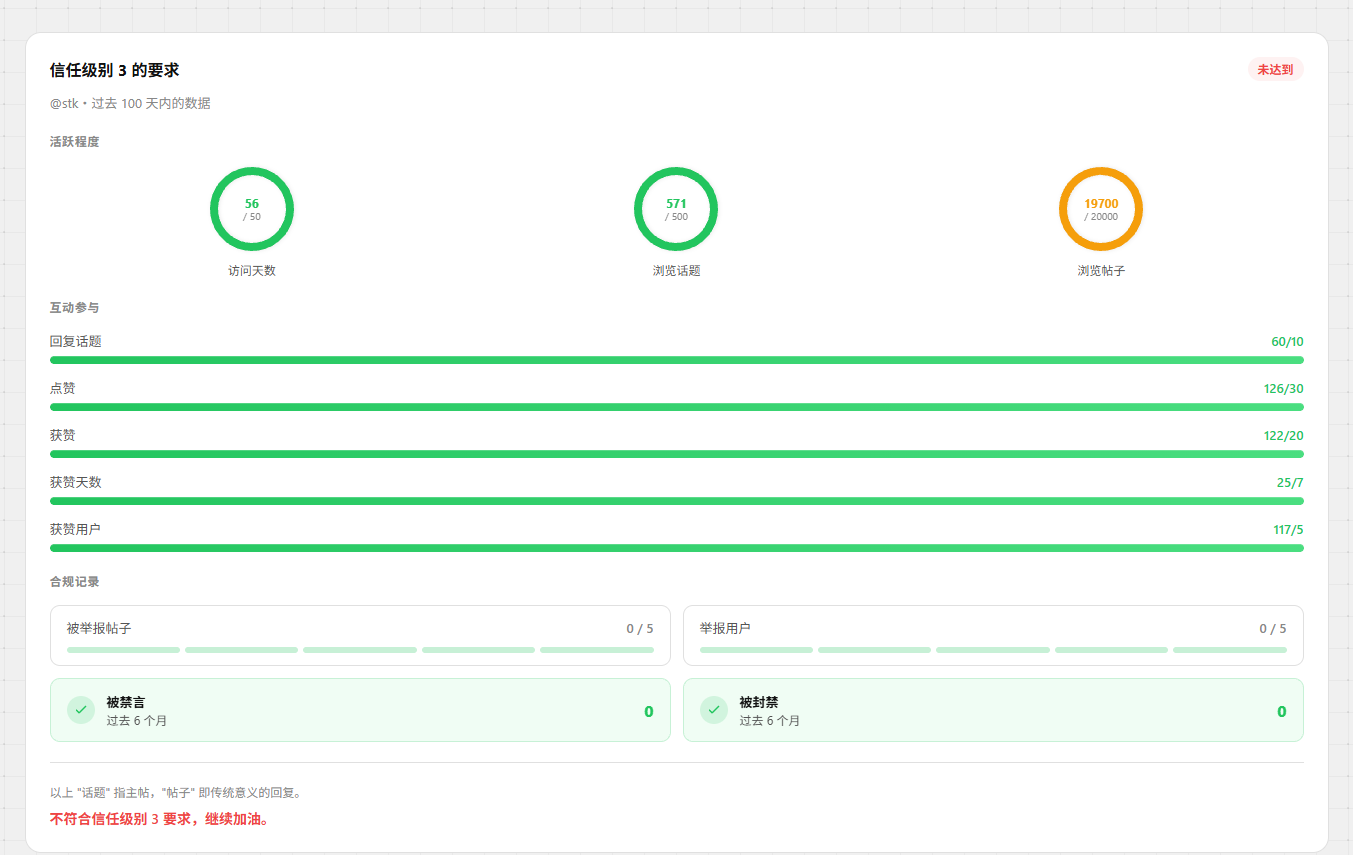Screen dimensions: 1353x855
Task: Click the 未达到 status badge
Action: click(1275, 70)
